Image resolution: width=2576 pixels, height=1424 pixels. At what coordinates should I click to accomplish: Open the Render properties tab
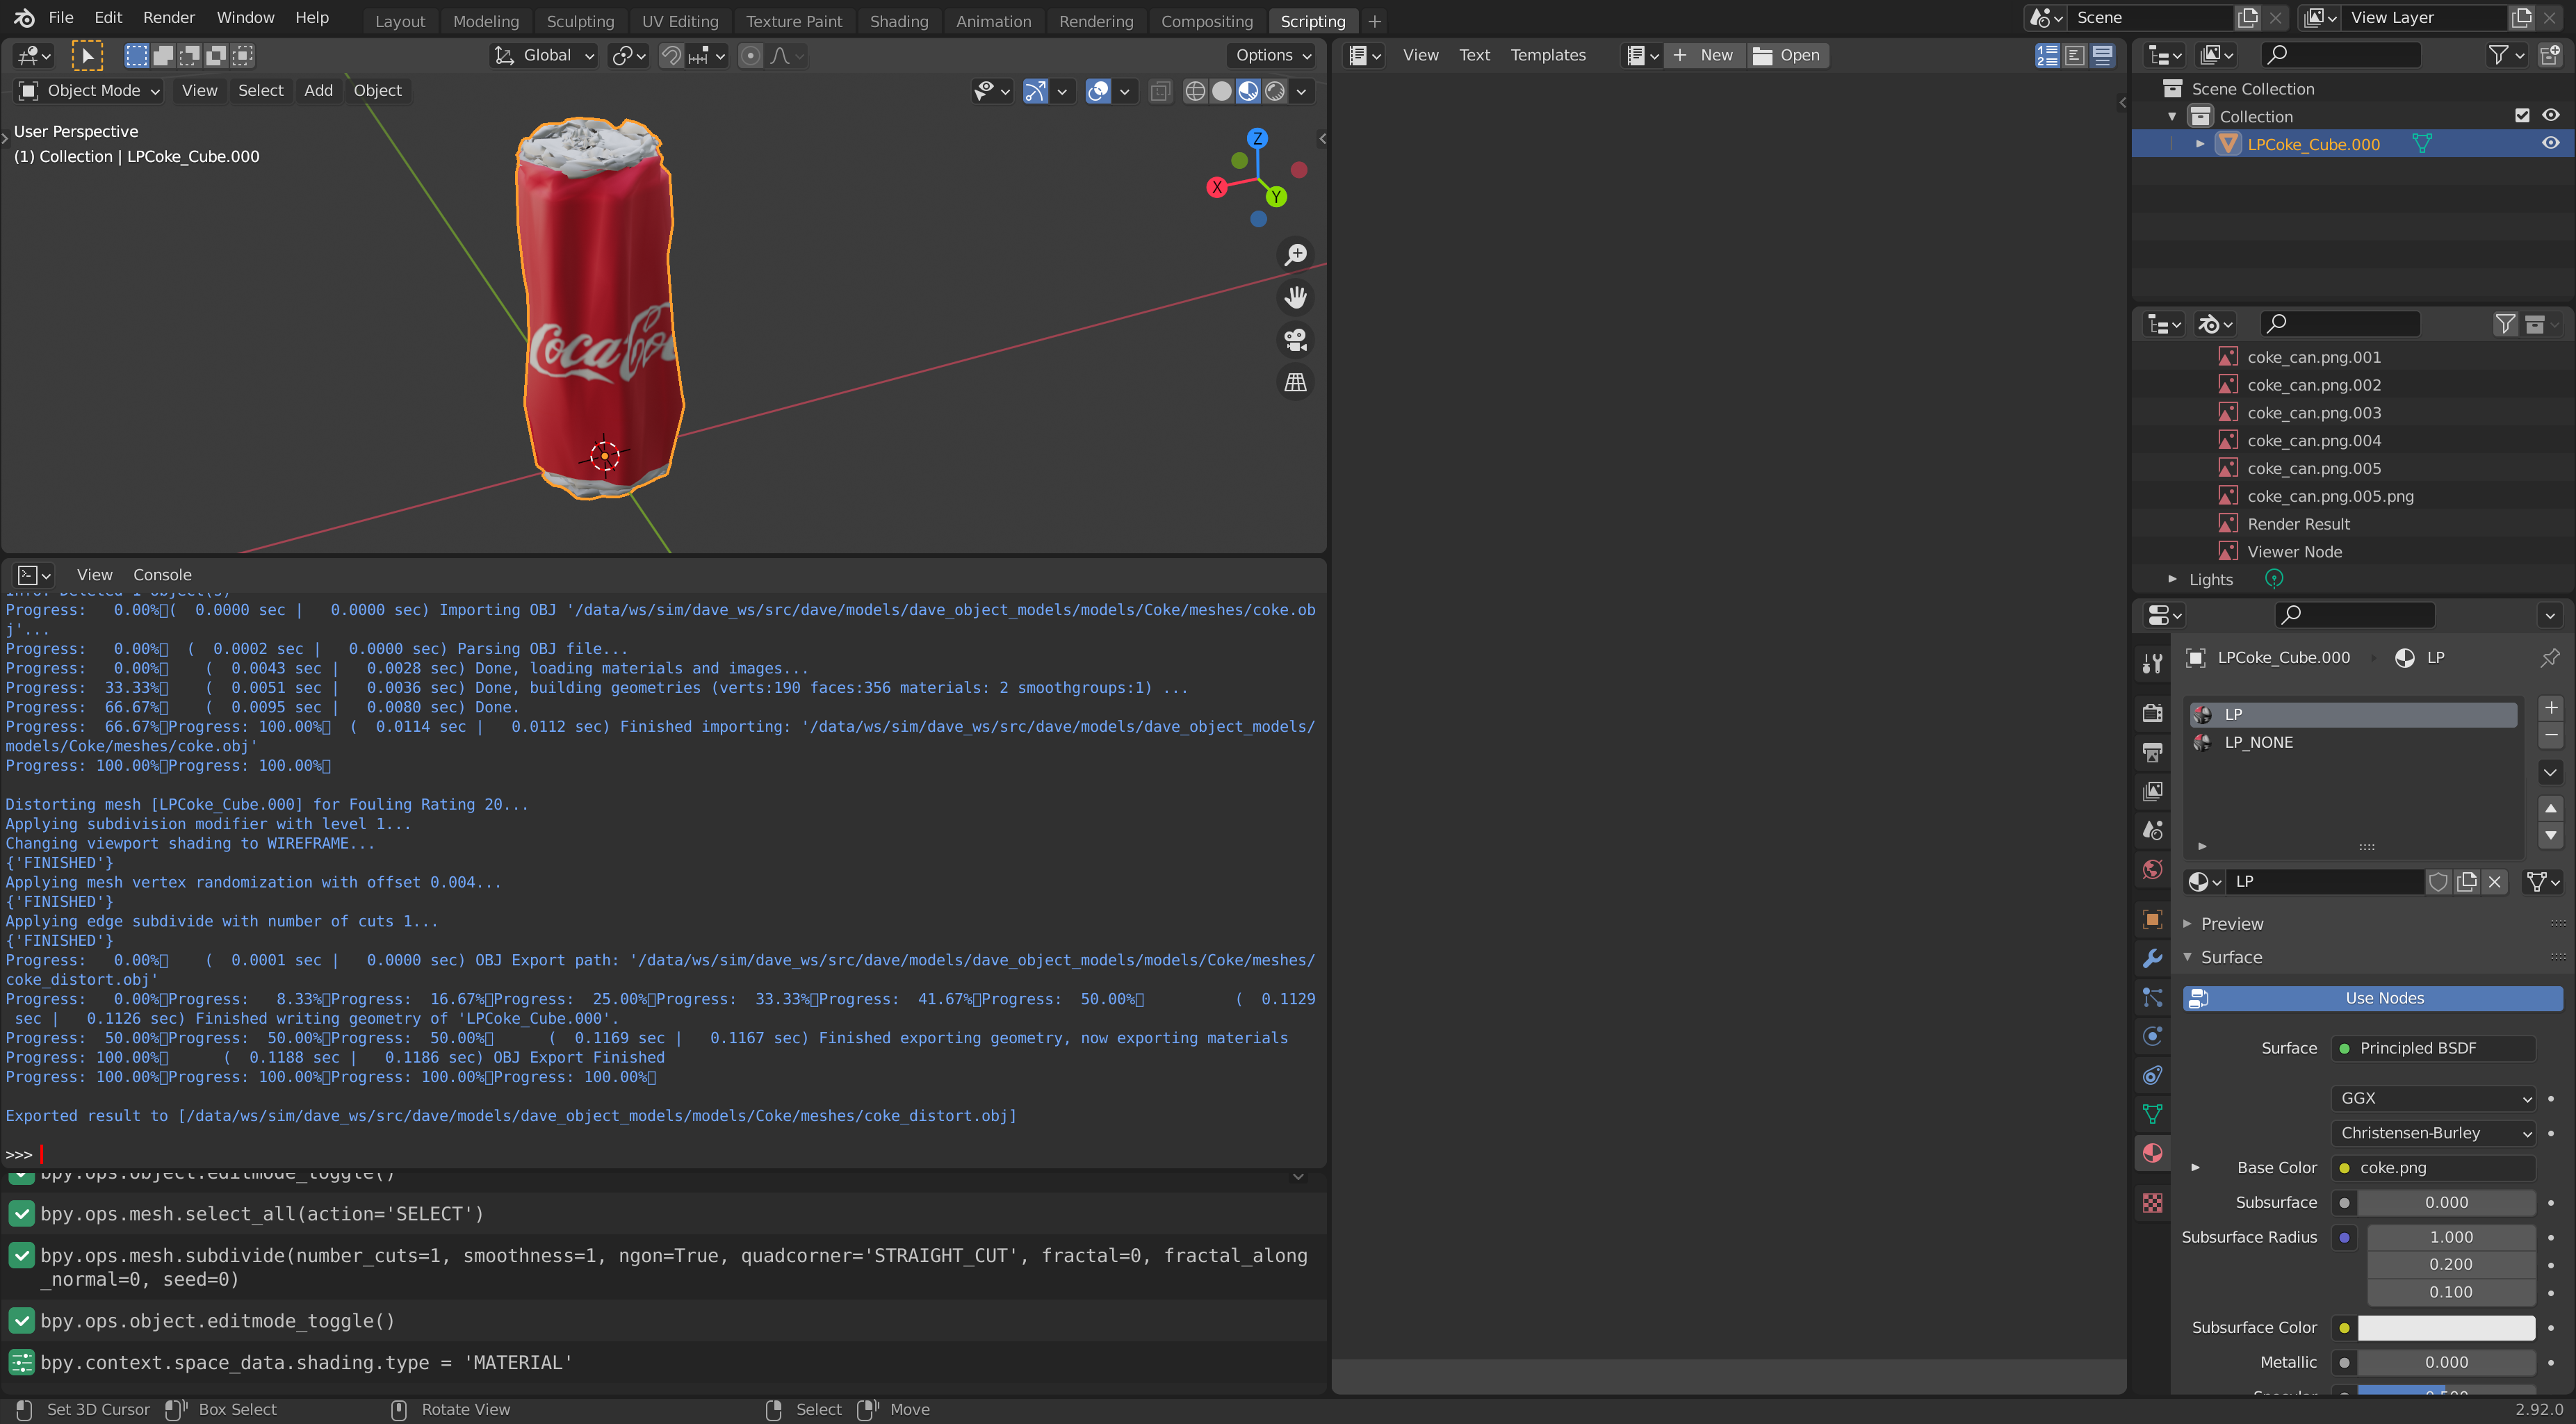[x=2153, y=713]
